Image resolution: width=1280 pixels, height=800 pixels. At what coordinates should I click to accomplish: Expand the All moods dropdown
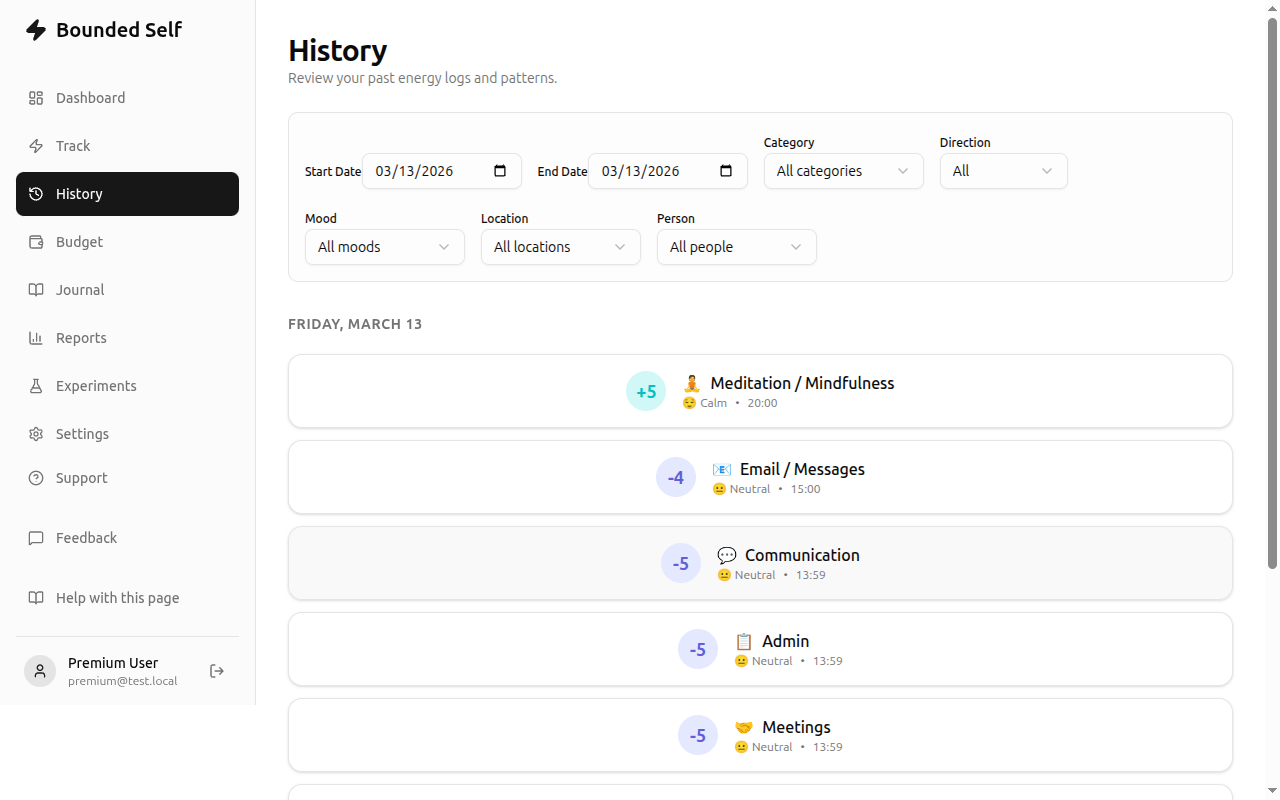coord(384,247)
